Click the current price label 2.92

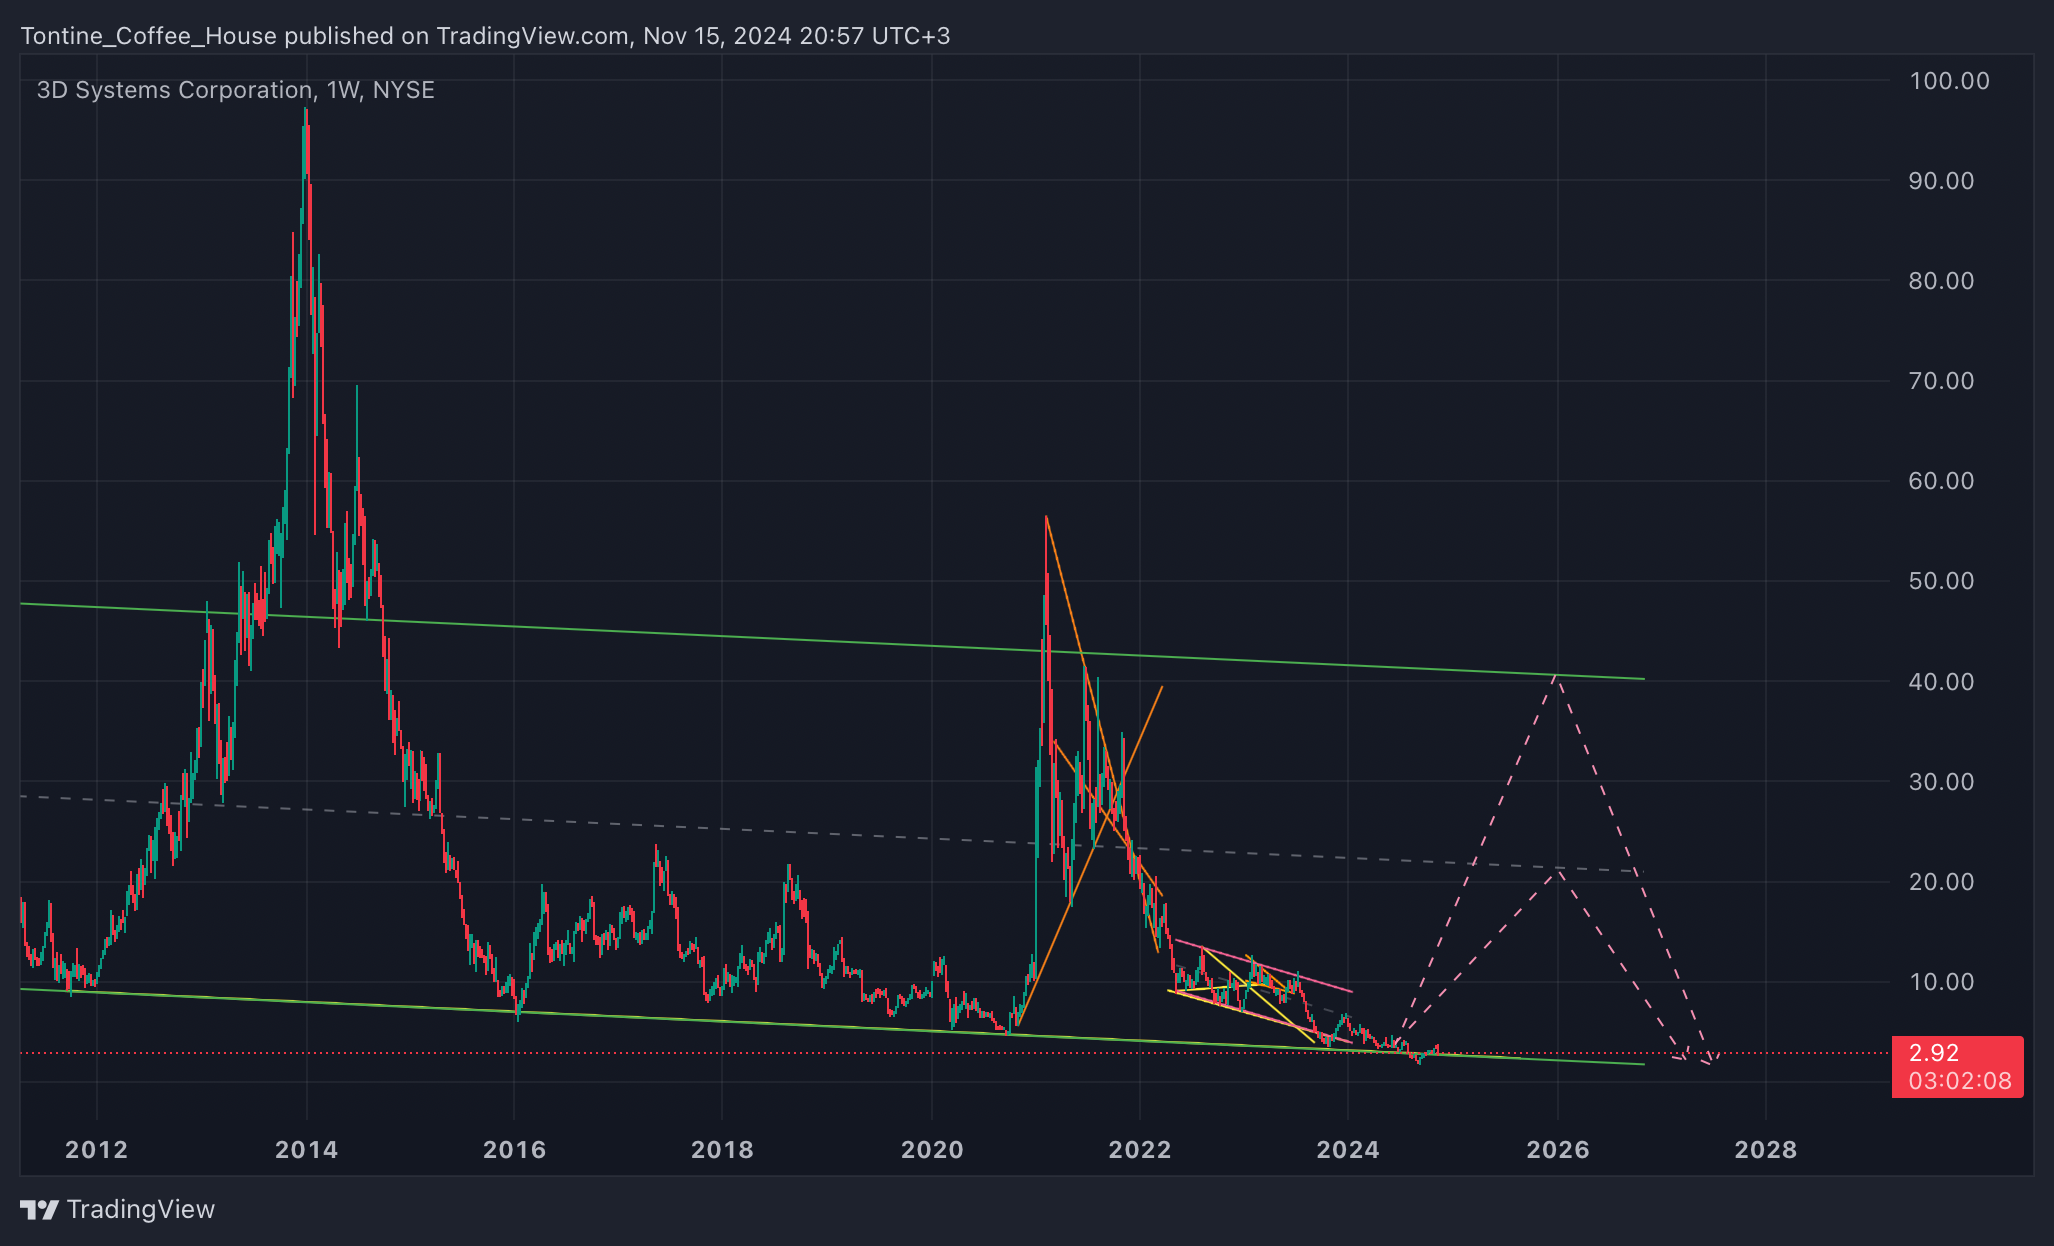point(1934,1053)
